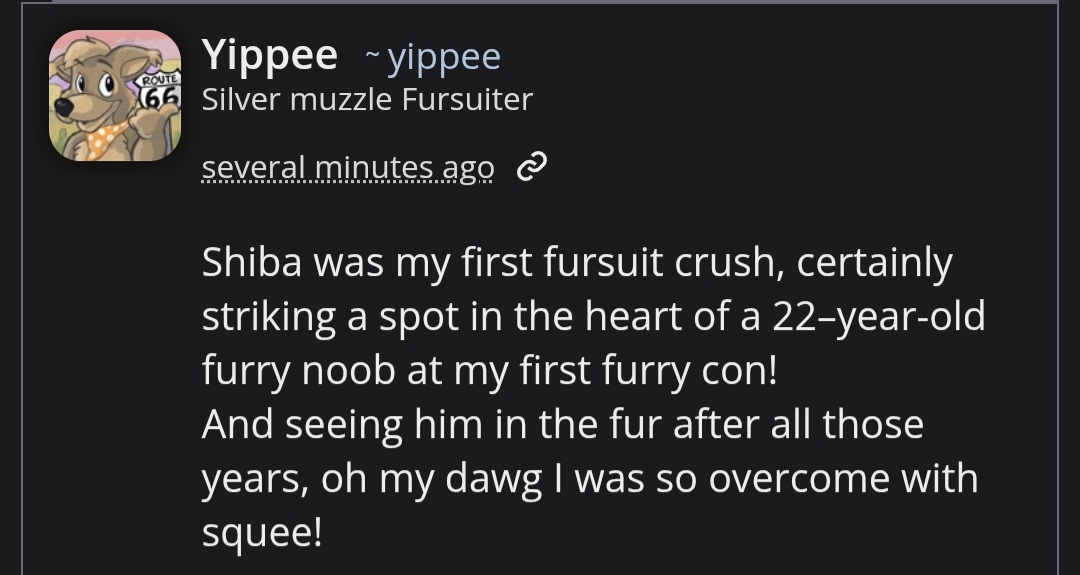The image size is (1080, 575).
Task: Open the Yippee display name profile
Action: (270, 56)
